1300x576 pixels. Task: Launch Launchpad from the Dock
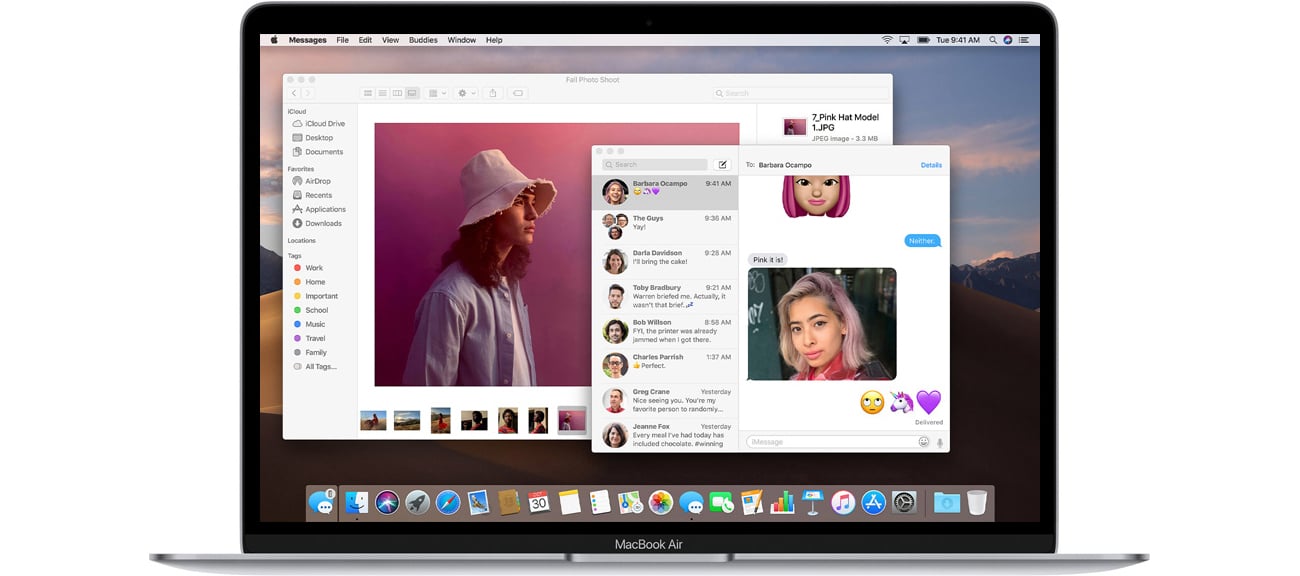pos(418,502)
